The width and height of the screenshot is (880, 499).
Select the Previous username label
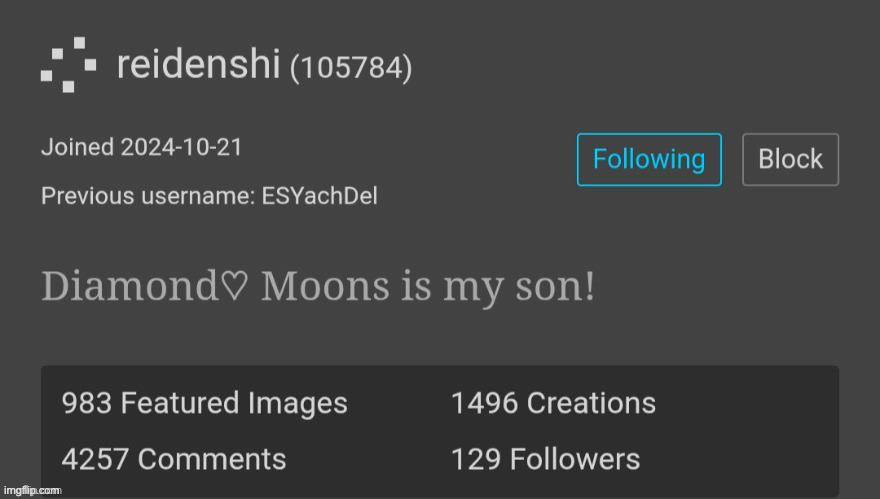coord(148,196)
